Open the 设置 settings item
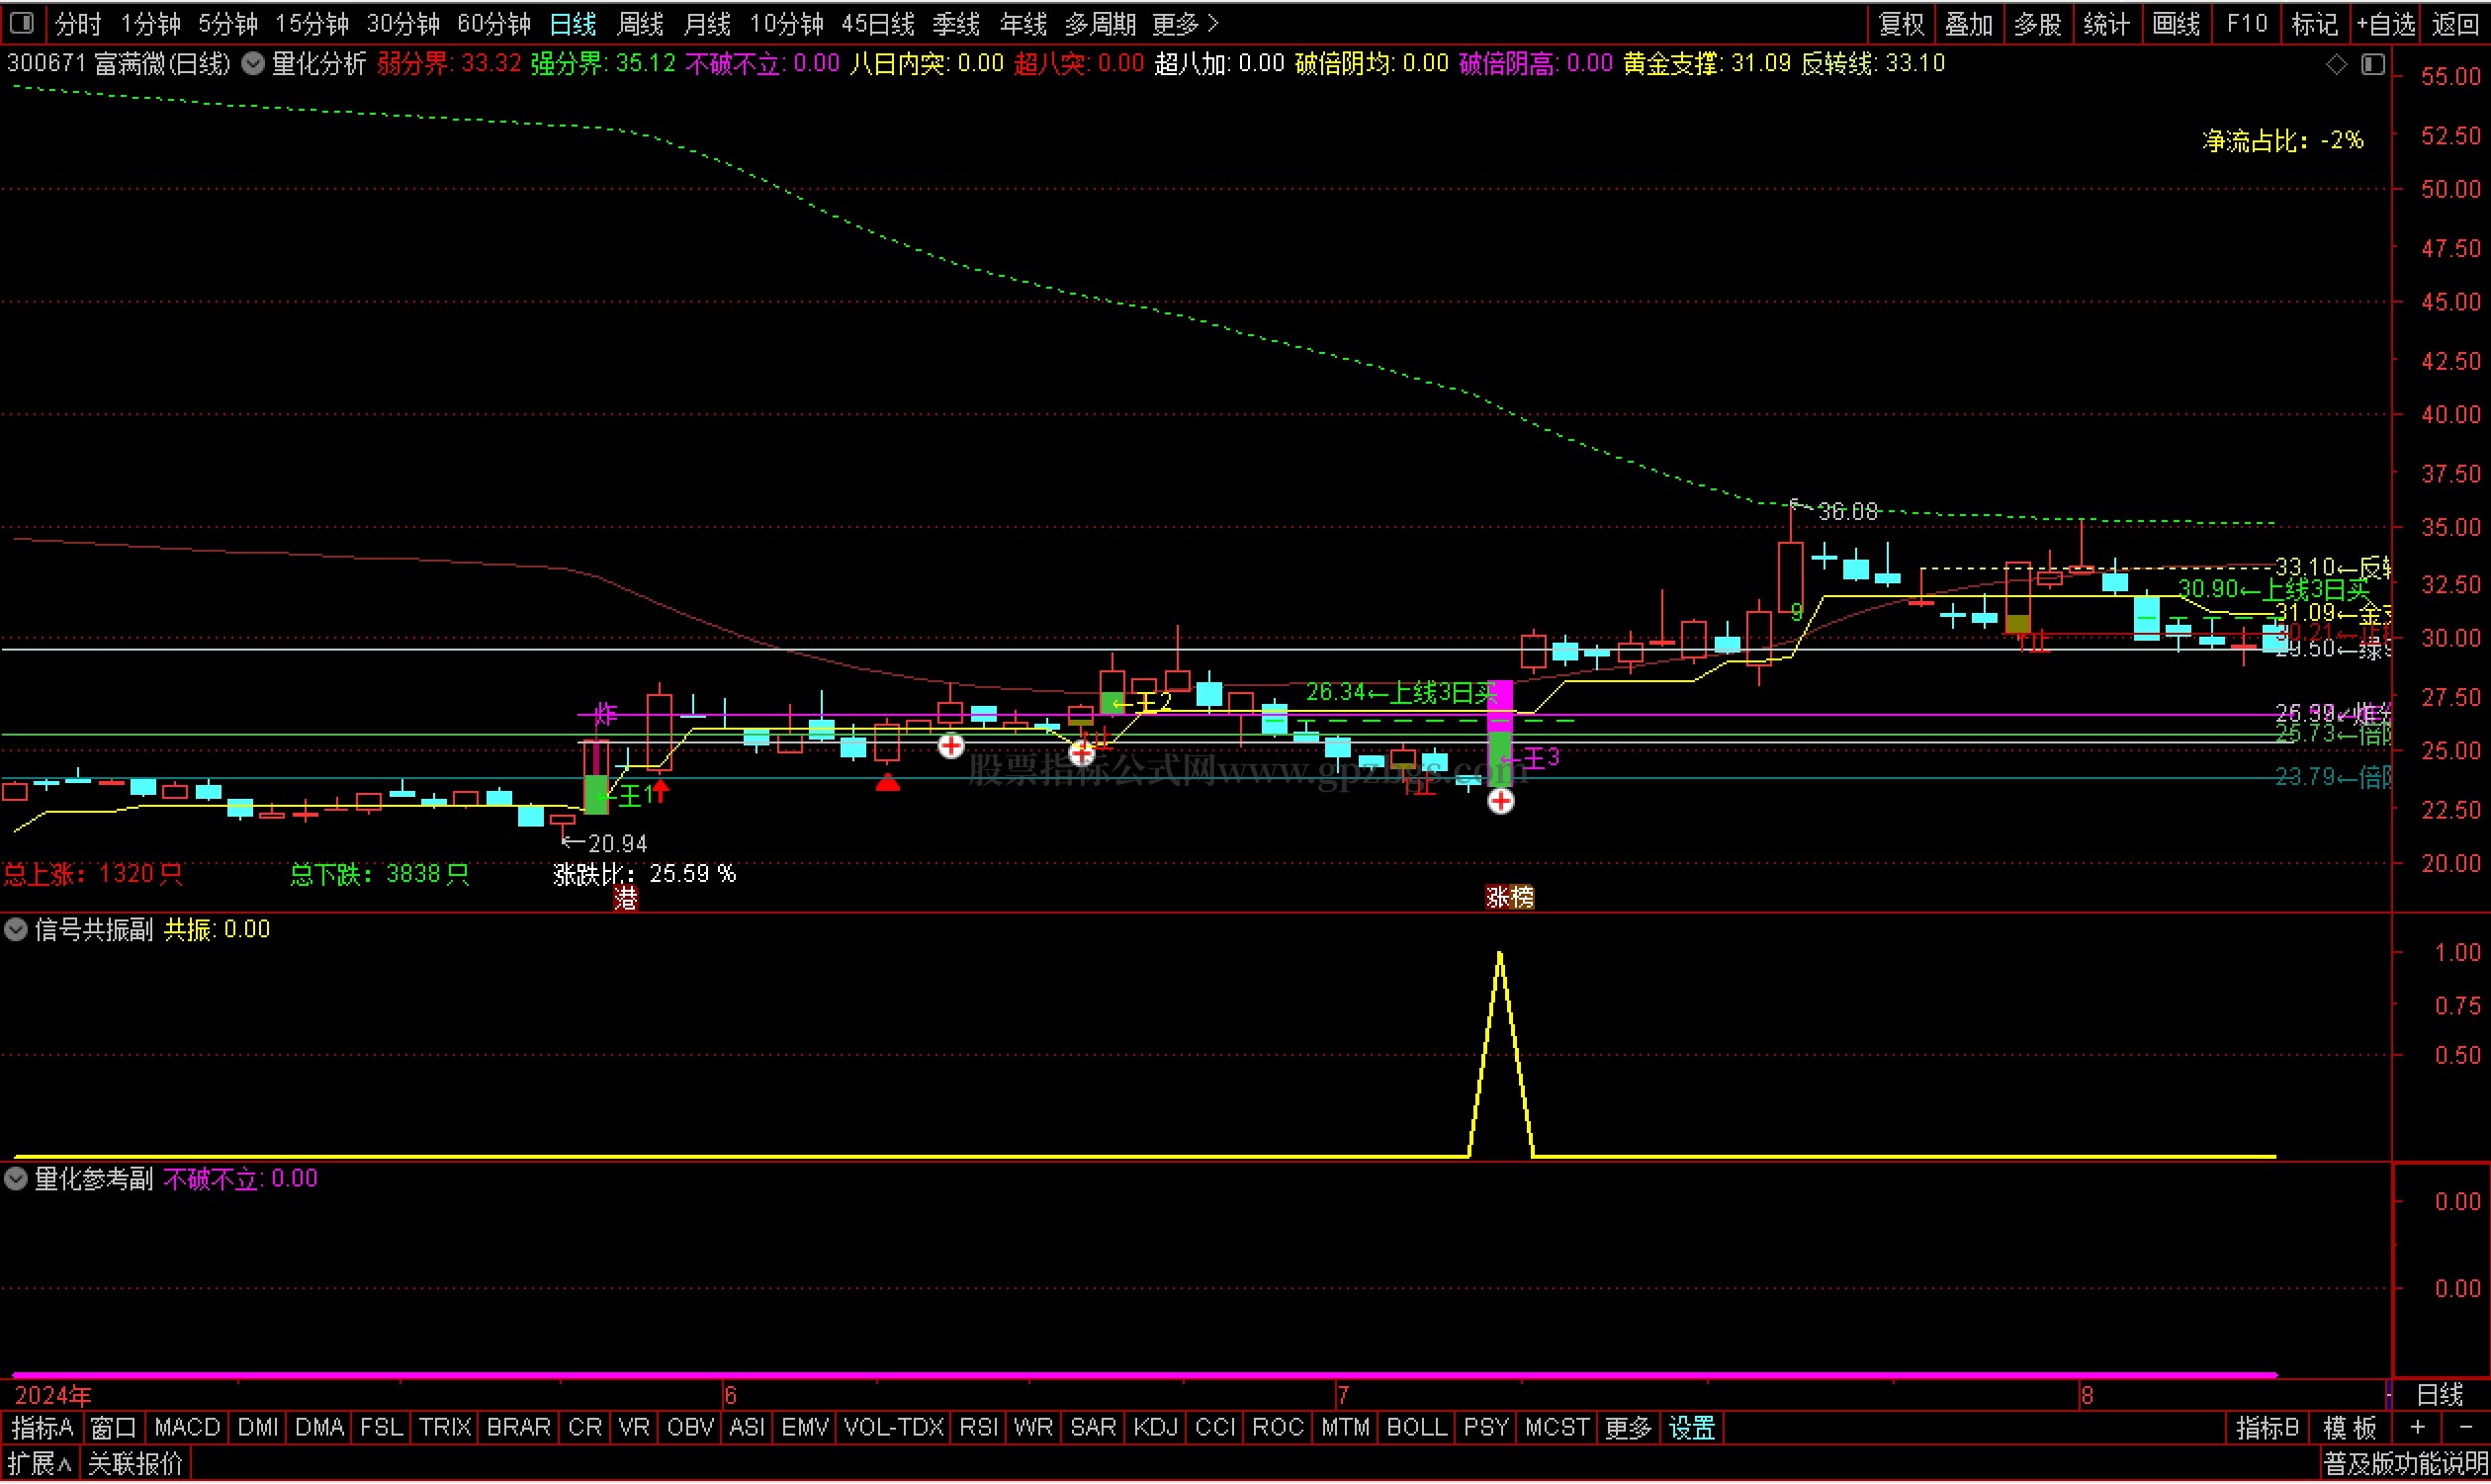This screenshot has width=2491, height=1484. point(1692,1428)
